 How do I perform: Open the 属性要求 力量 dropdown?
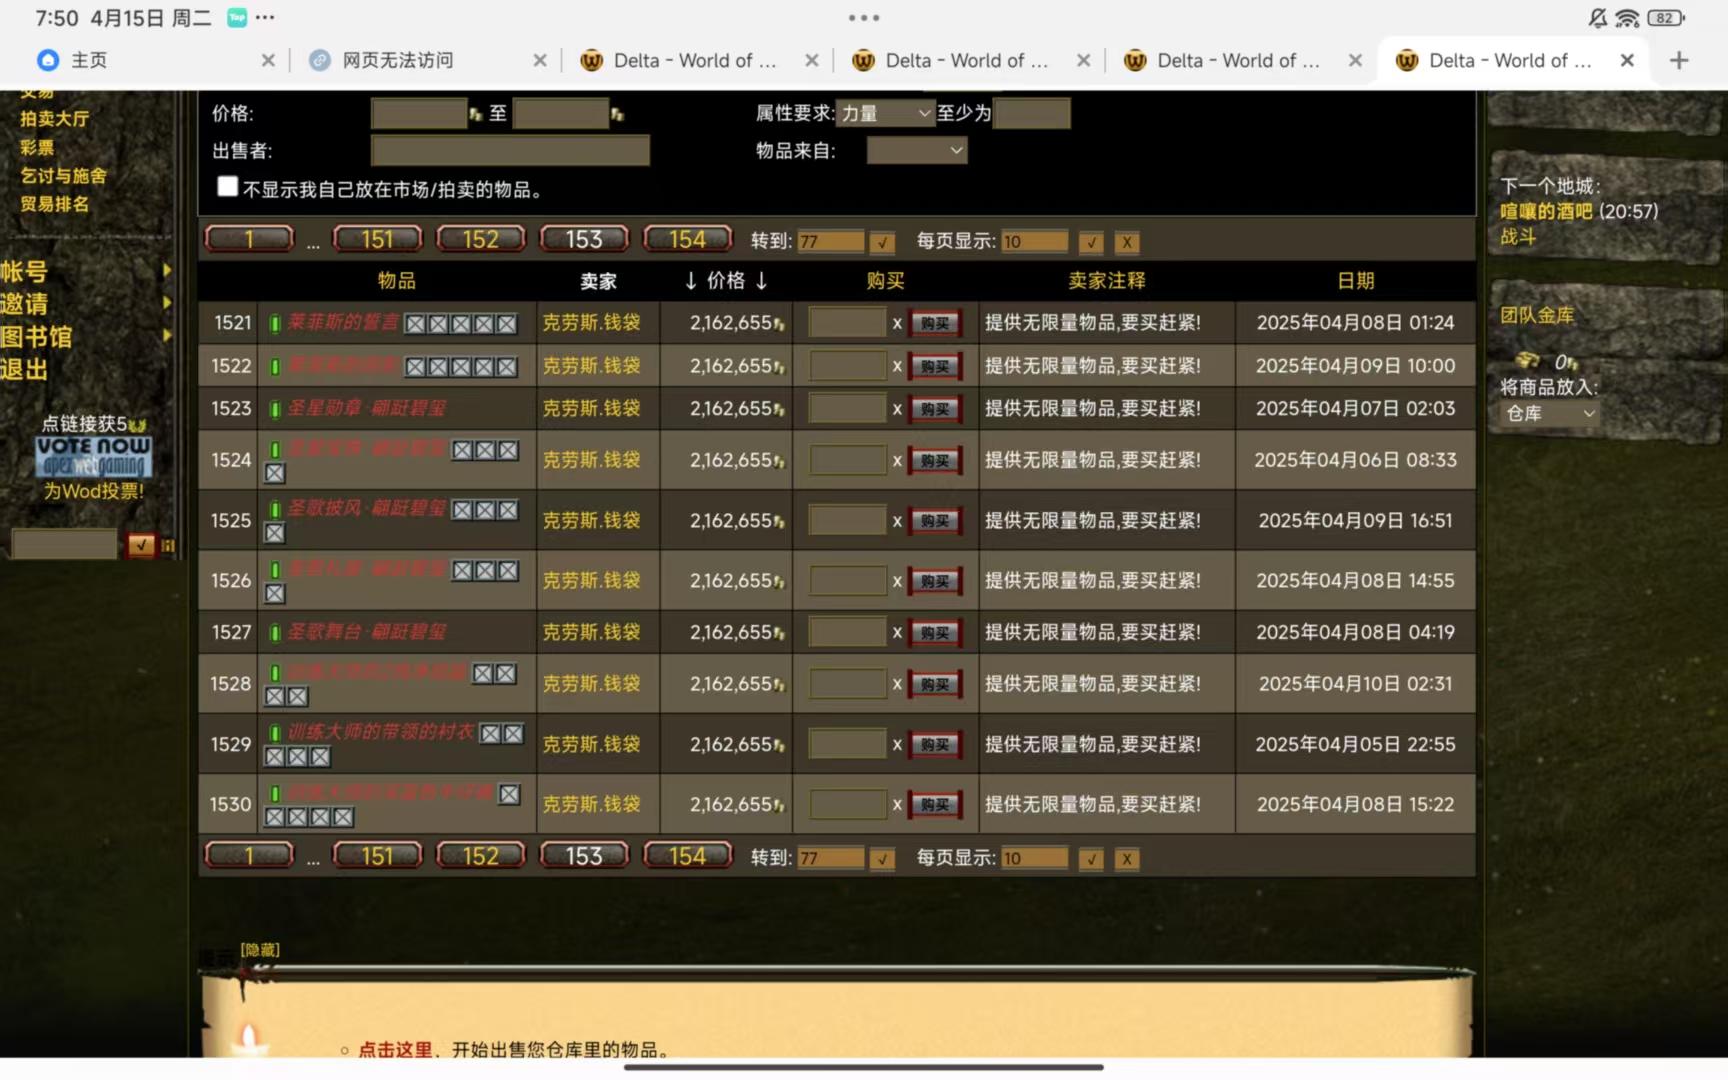[885, 114]
